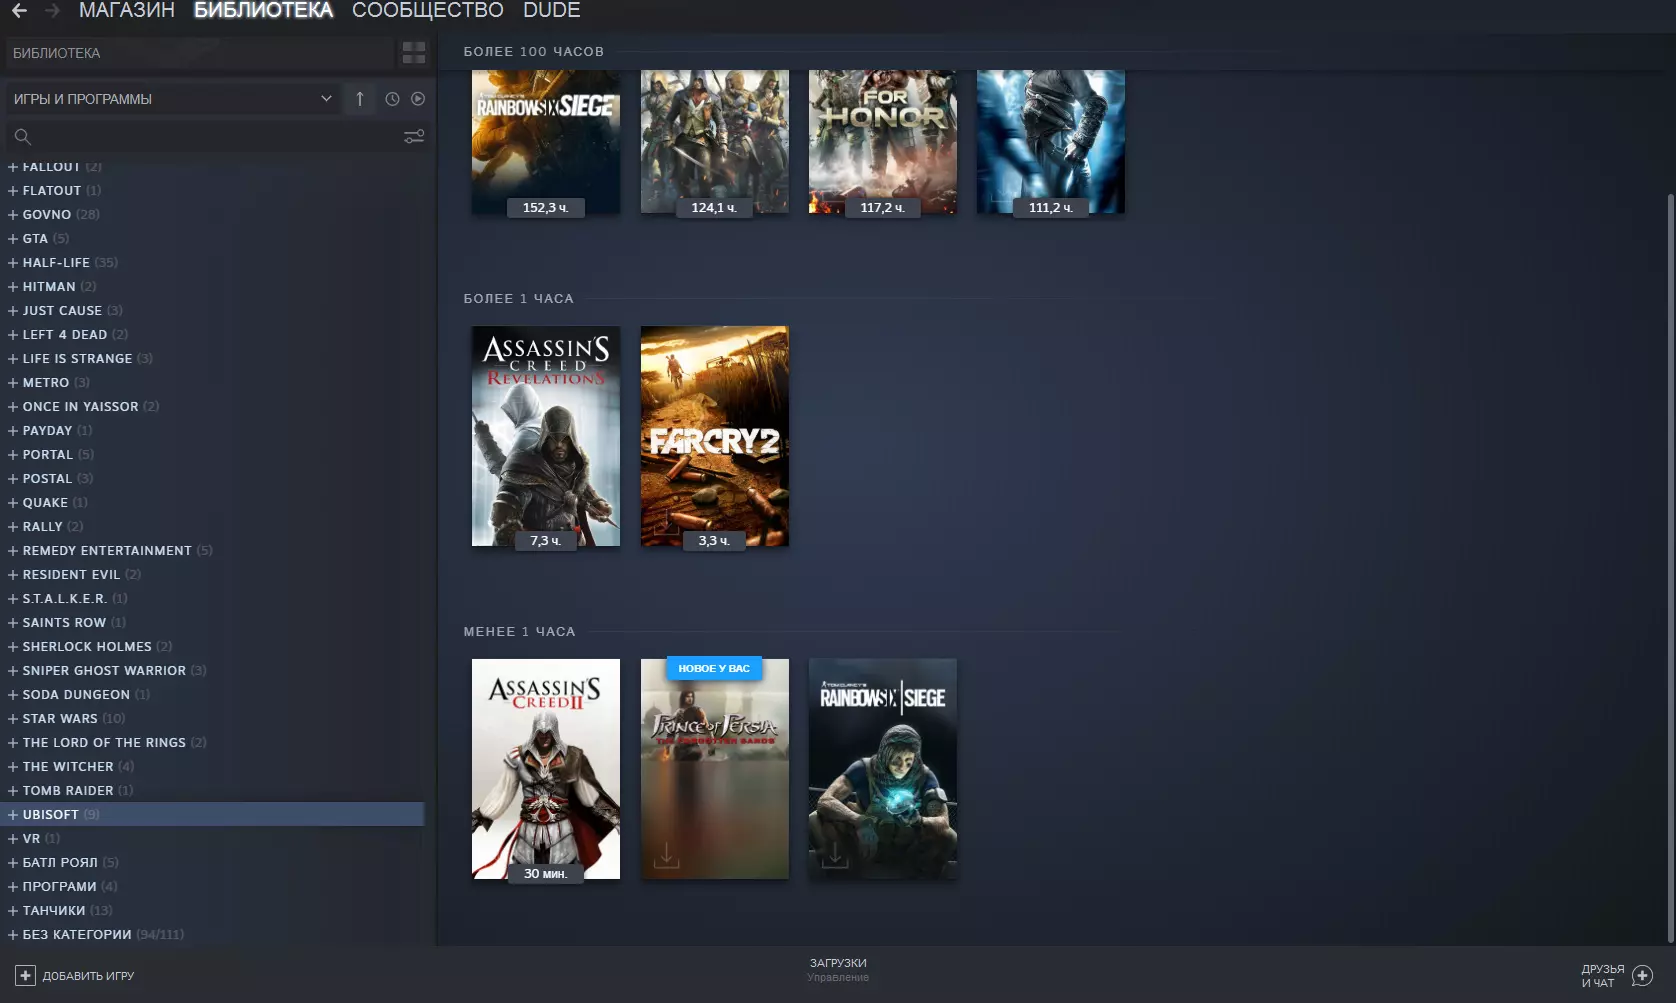Open the ИГРЫ И ПРОГРАММЫ dropdown
Screen dimensions: 1676x1003
point(172,99)
